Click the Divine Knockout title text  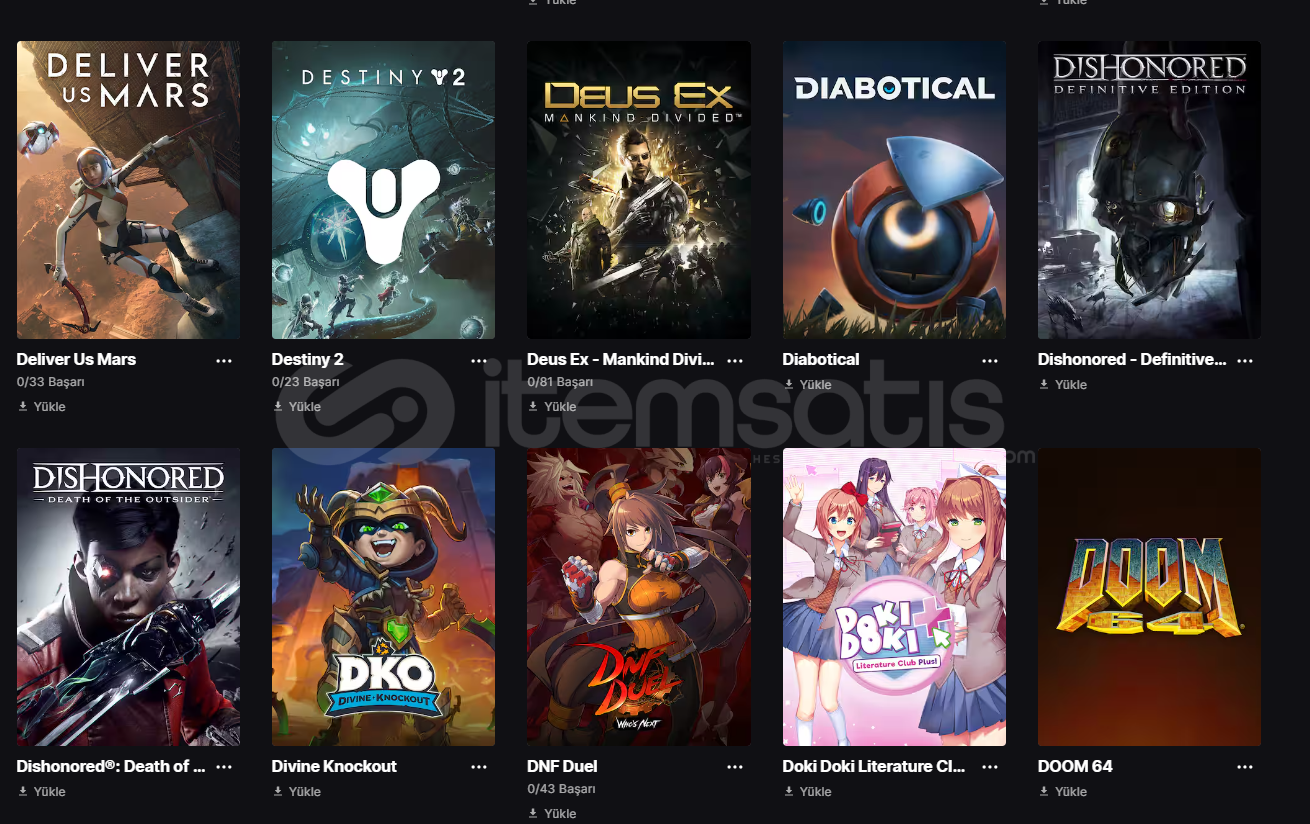[x=334, y=767]
